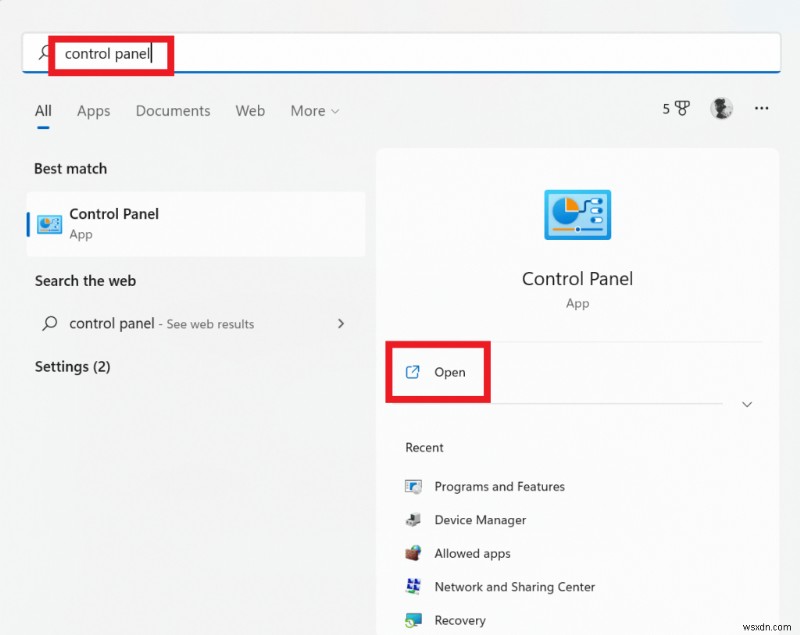Expand the More filter dropdown
Viewport: 800px width, 635px height.
314,111
